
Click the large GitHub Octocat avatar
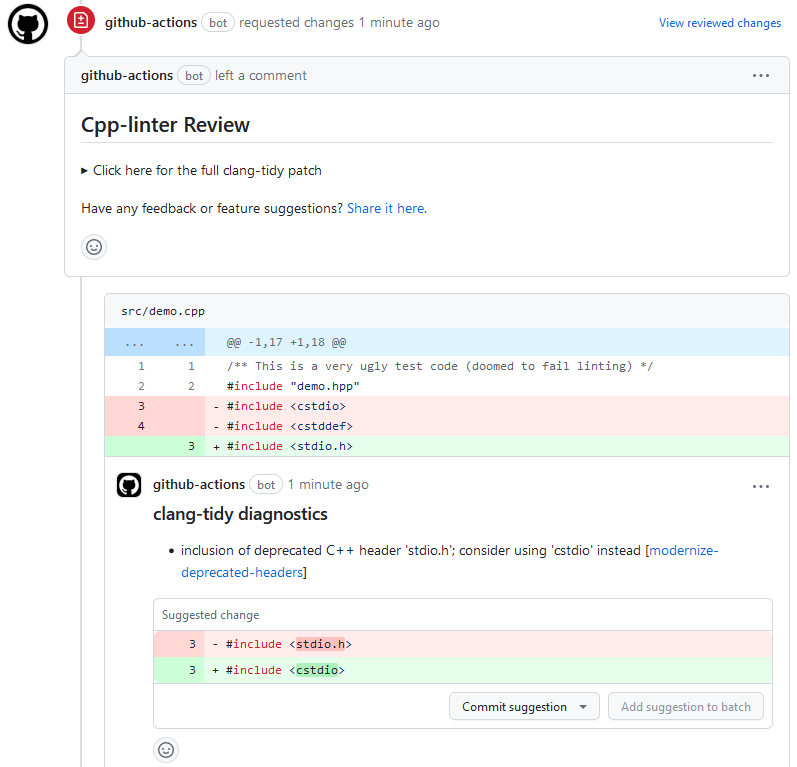point(28,23)
